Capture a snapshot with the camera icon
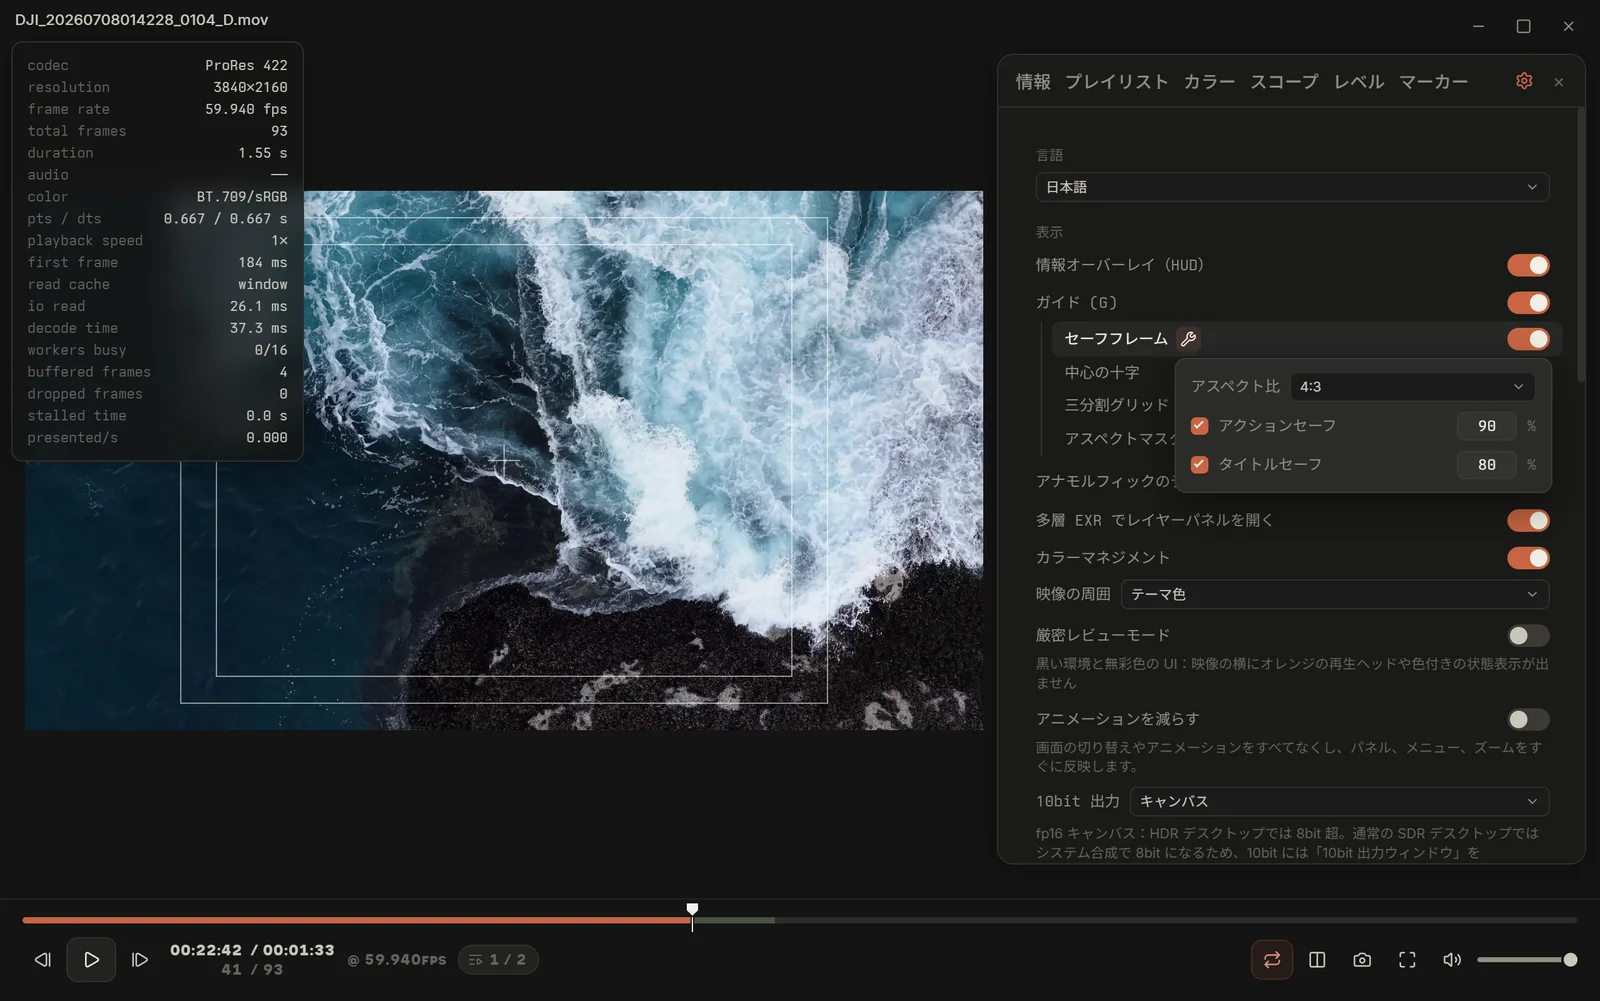The width and height of the screenshot is (1600, 1001). coord(1362,960)
